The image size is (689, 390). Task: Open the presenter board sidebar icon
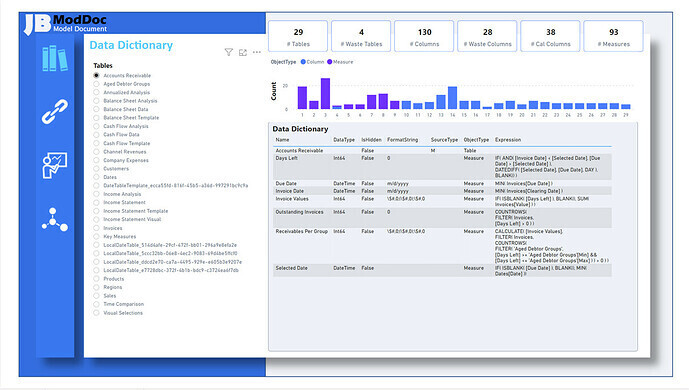(55, 165)
